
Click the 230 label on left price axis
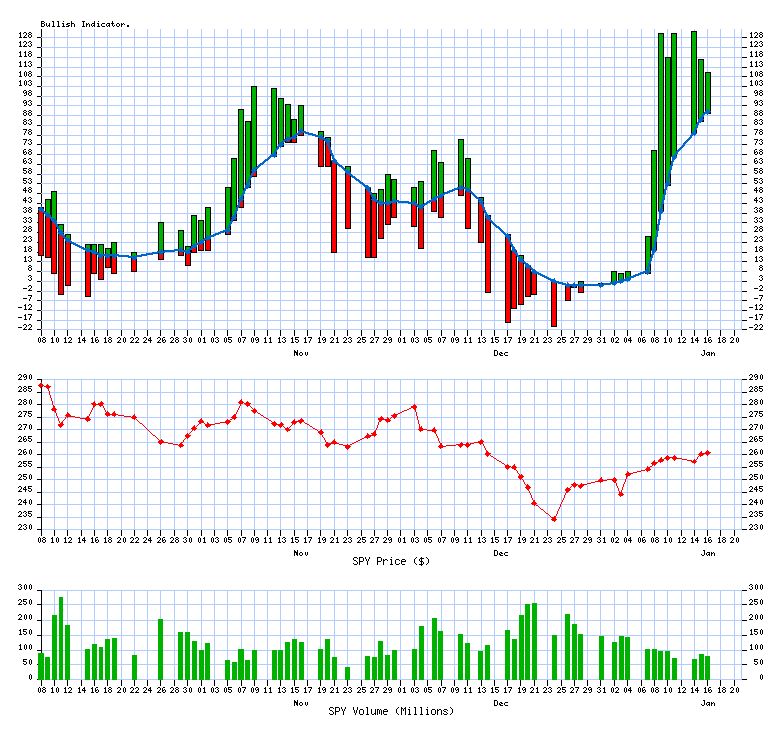click(x=26, y=528)
